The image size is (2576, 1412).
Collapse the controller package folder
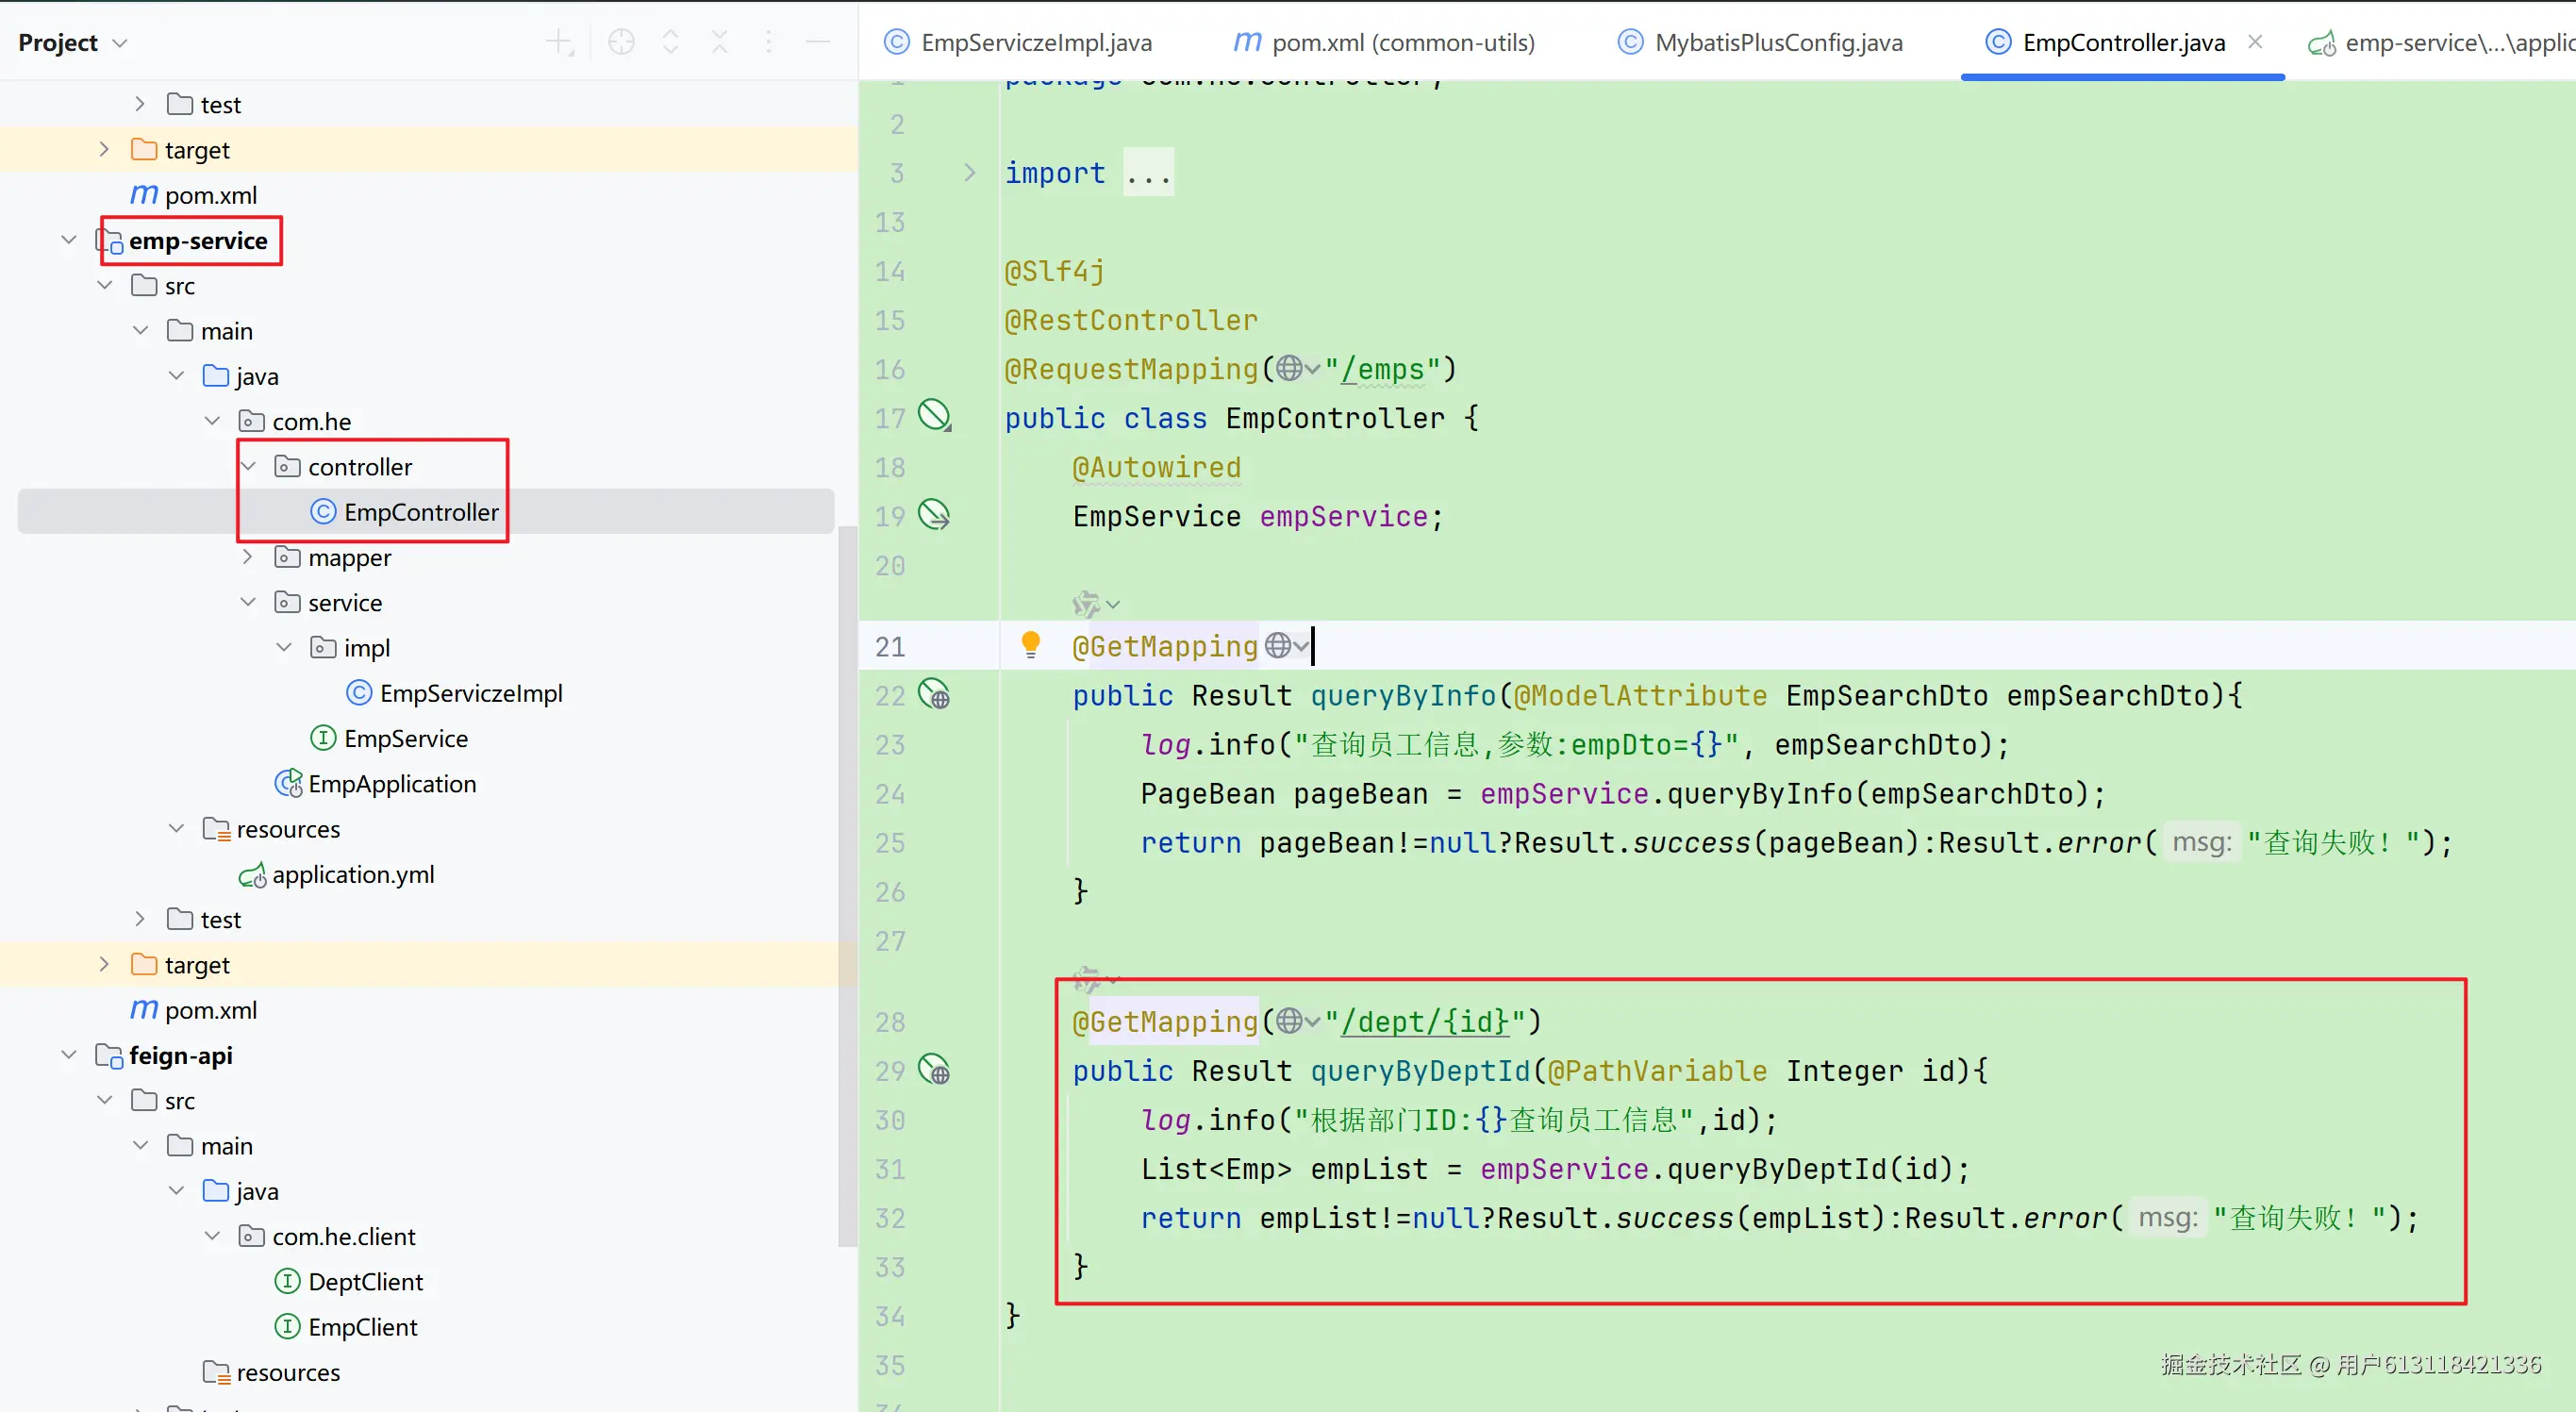248,466
